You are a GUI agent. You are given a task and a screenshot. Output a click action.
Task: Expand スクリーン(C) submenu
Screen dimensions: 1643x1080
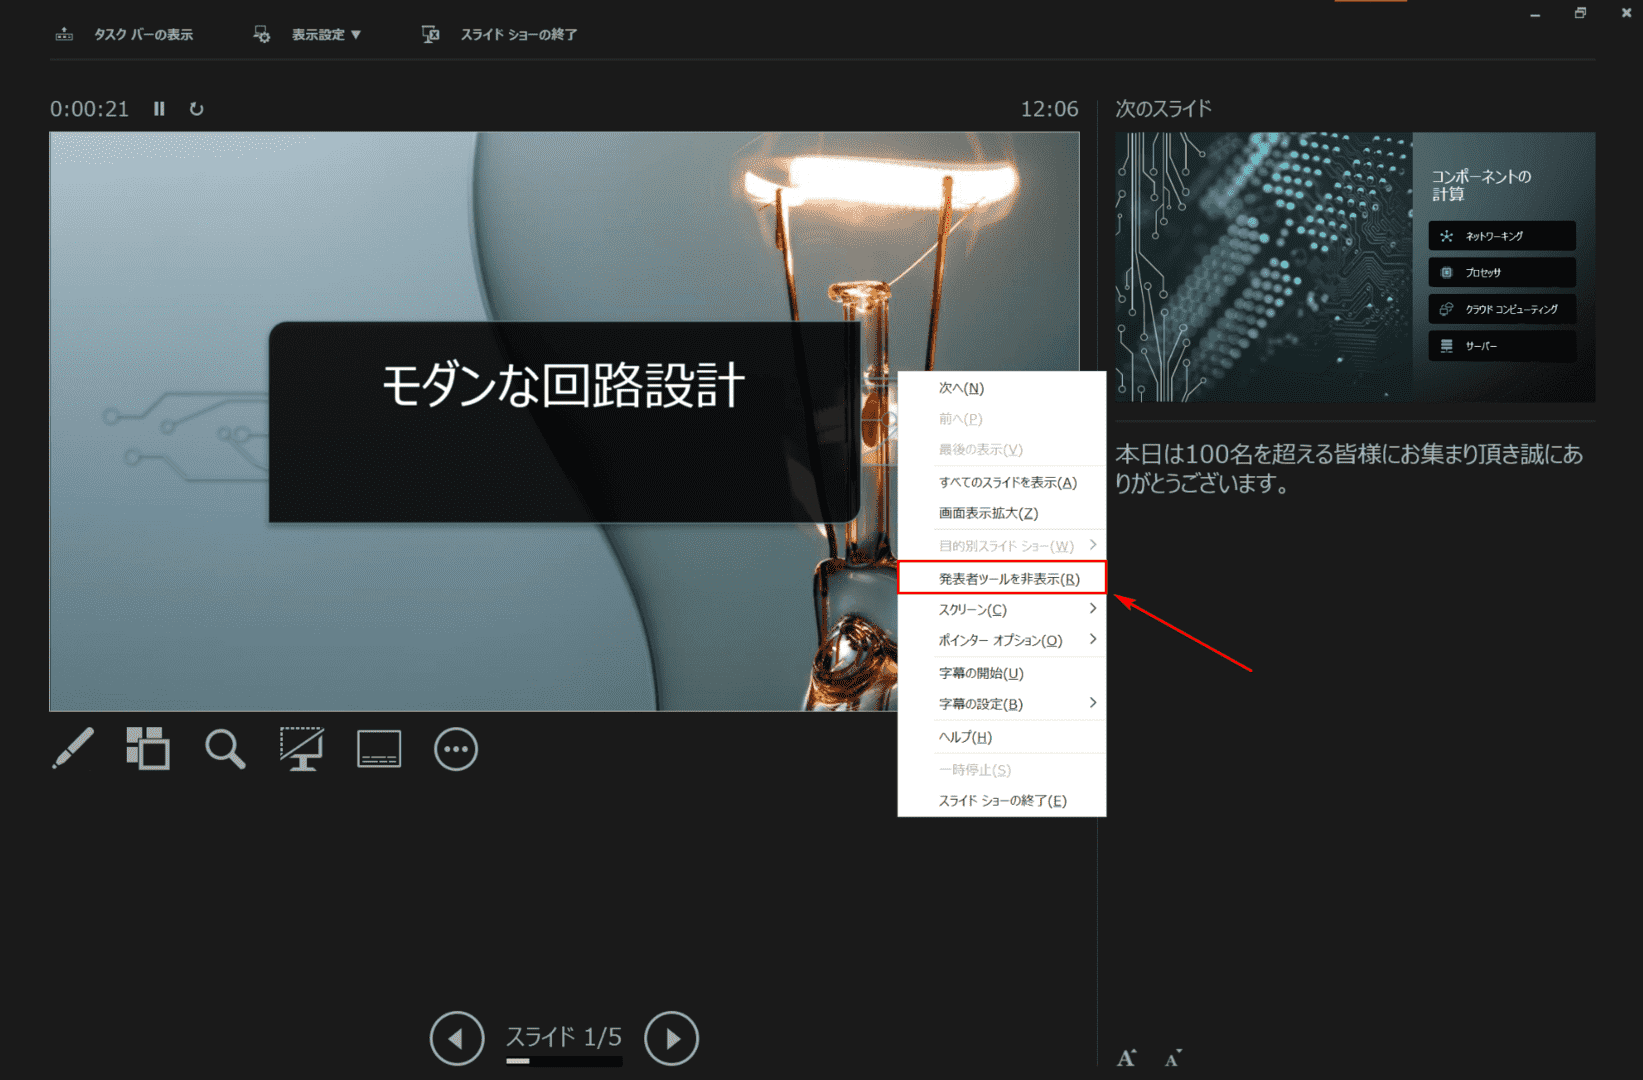pos(1002,609)
